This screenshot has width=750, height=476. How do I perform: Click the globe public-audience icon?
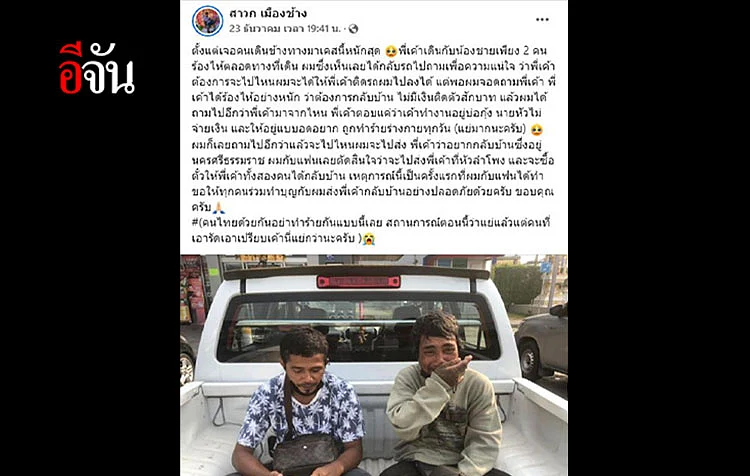(x=353, y=29)
